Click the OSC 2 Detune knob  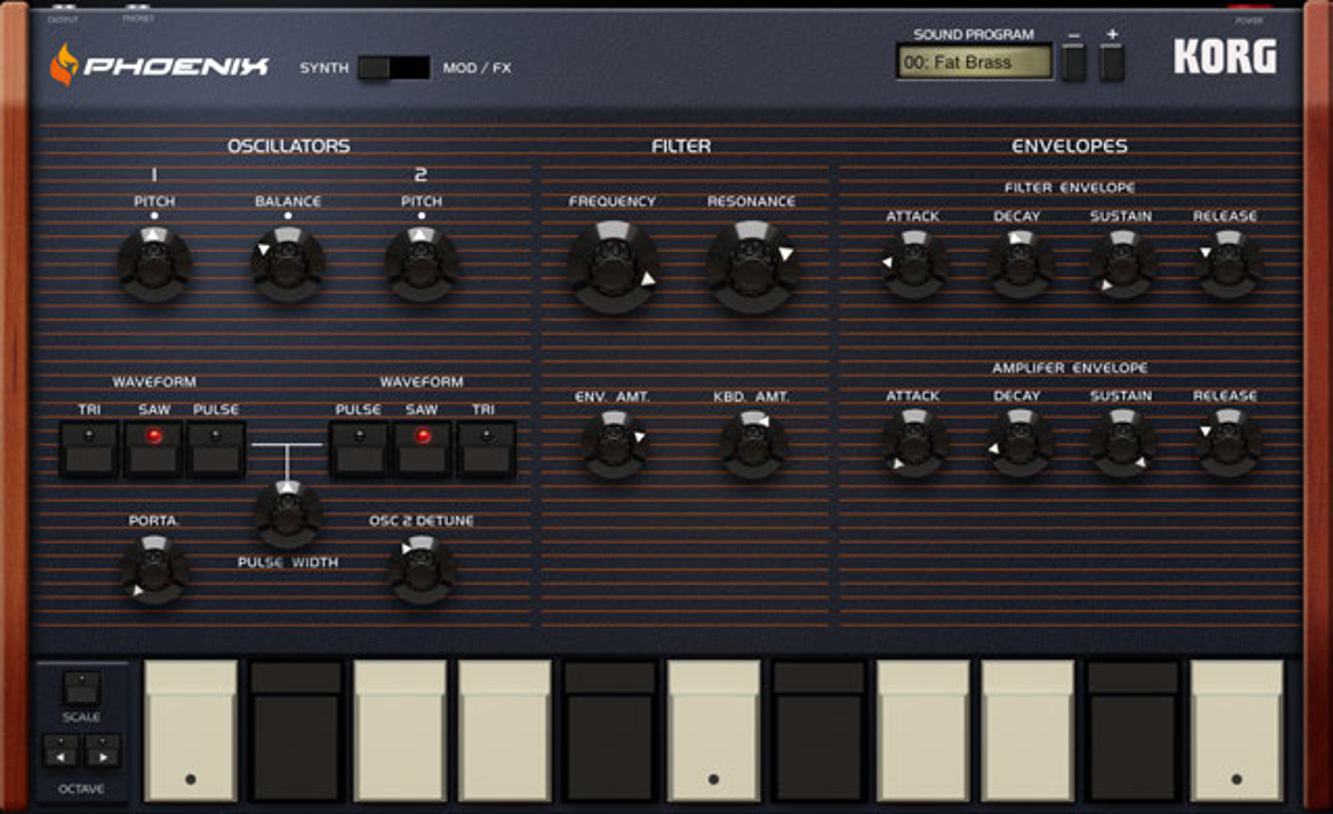(422, 571)
